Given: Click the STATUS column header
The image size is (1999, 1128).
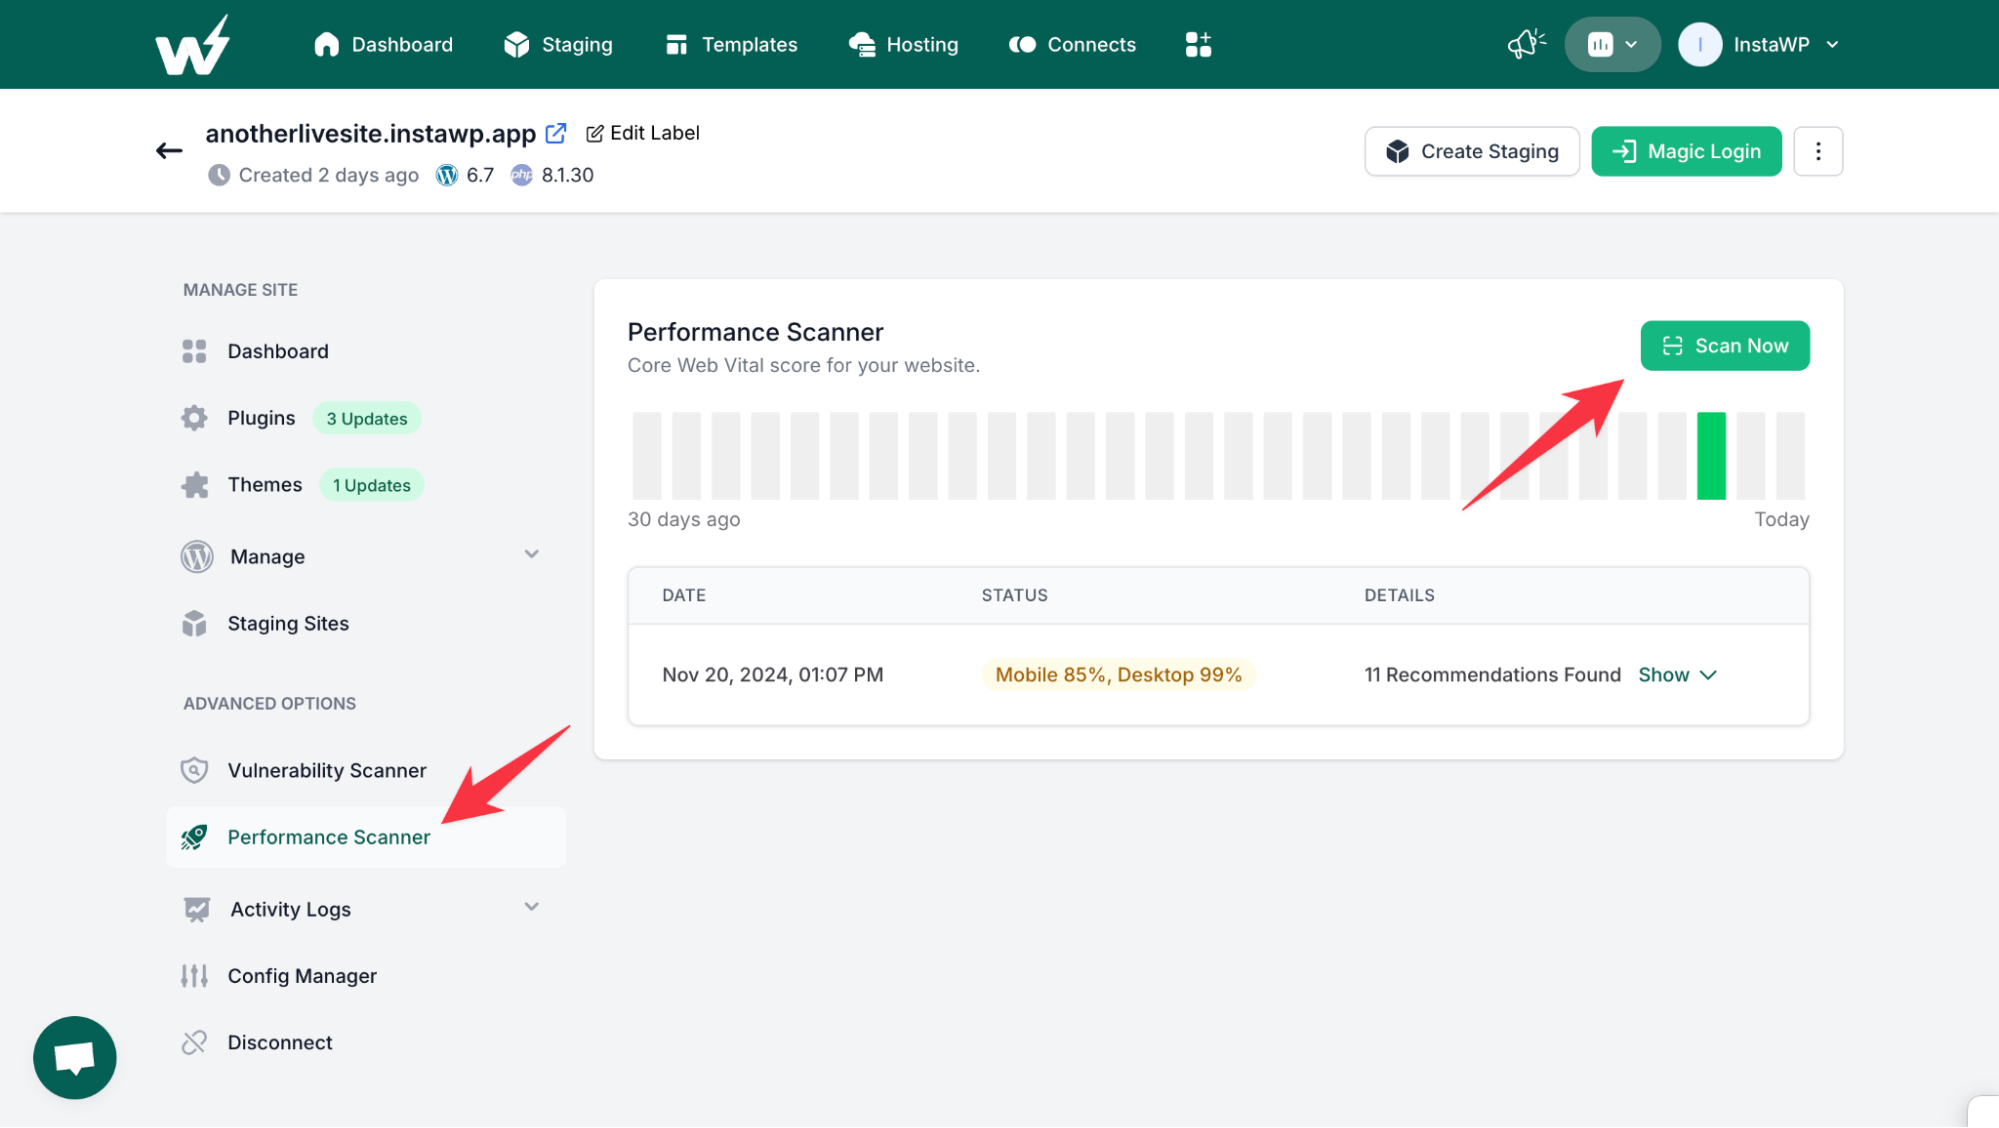Looking at the screenshot, I should (1014, 595).
